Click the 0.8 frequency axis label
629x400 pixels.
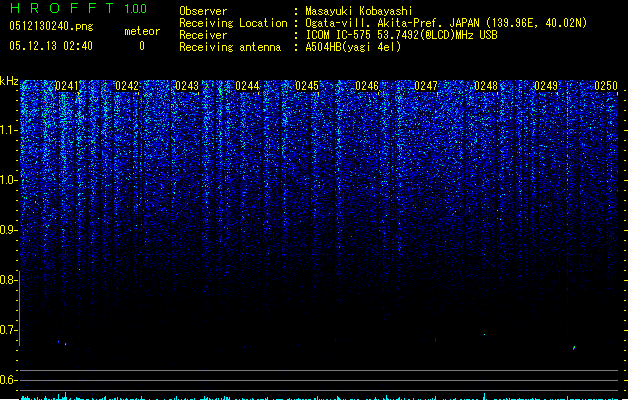point(8,280)
